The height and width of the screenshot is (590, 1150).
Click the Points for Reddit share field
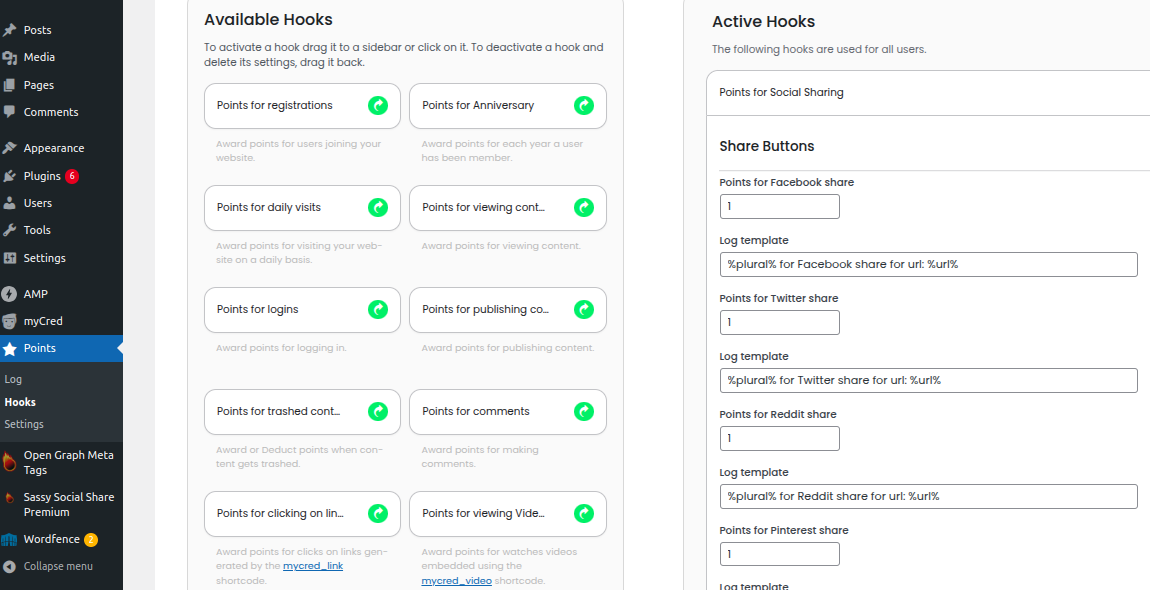click(x=780, y=438)
